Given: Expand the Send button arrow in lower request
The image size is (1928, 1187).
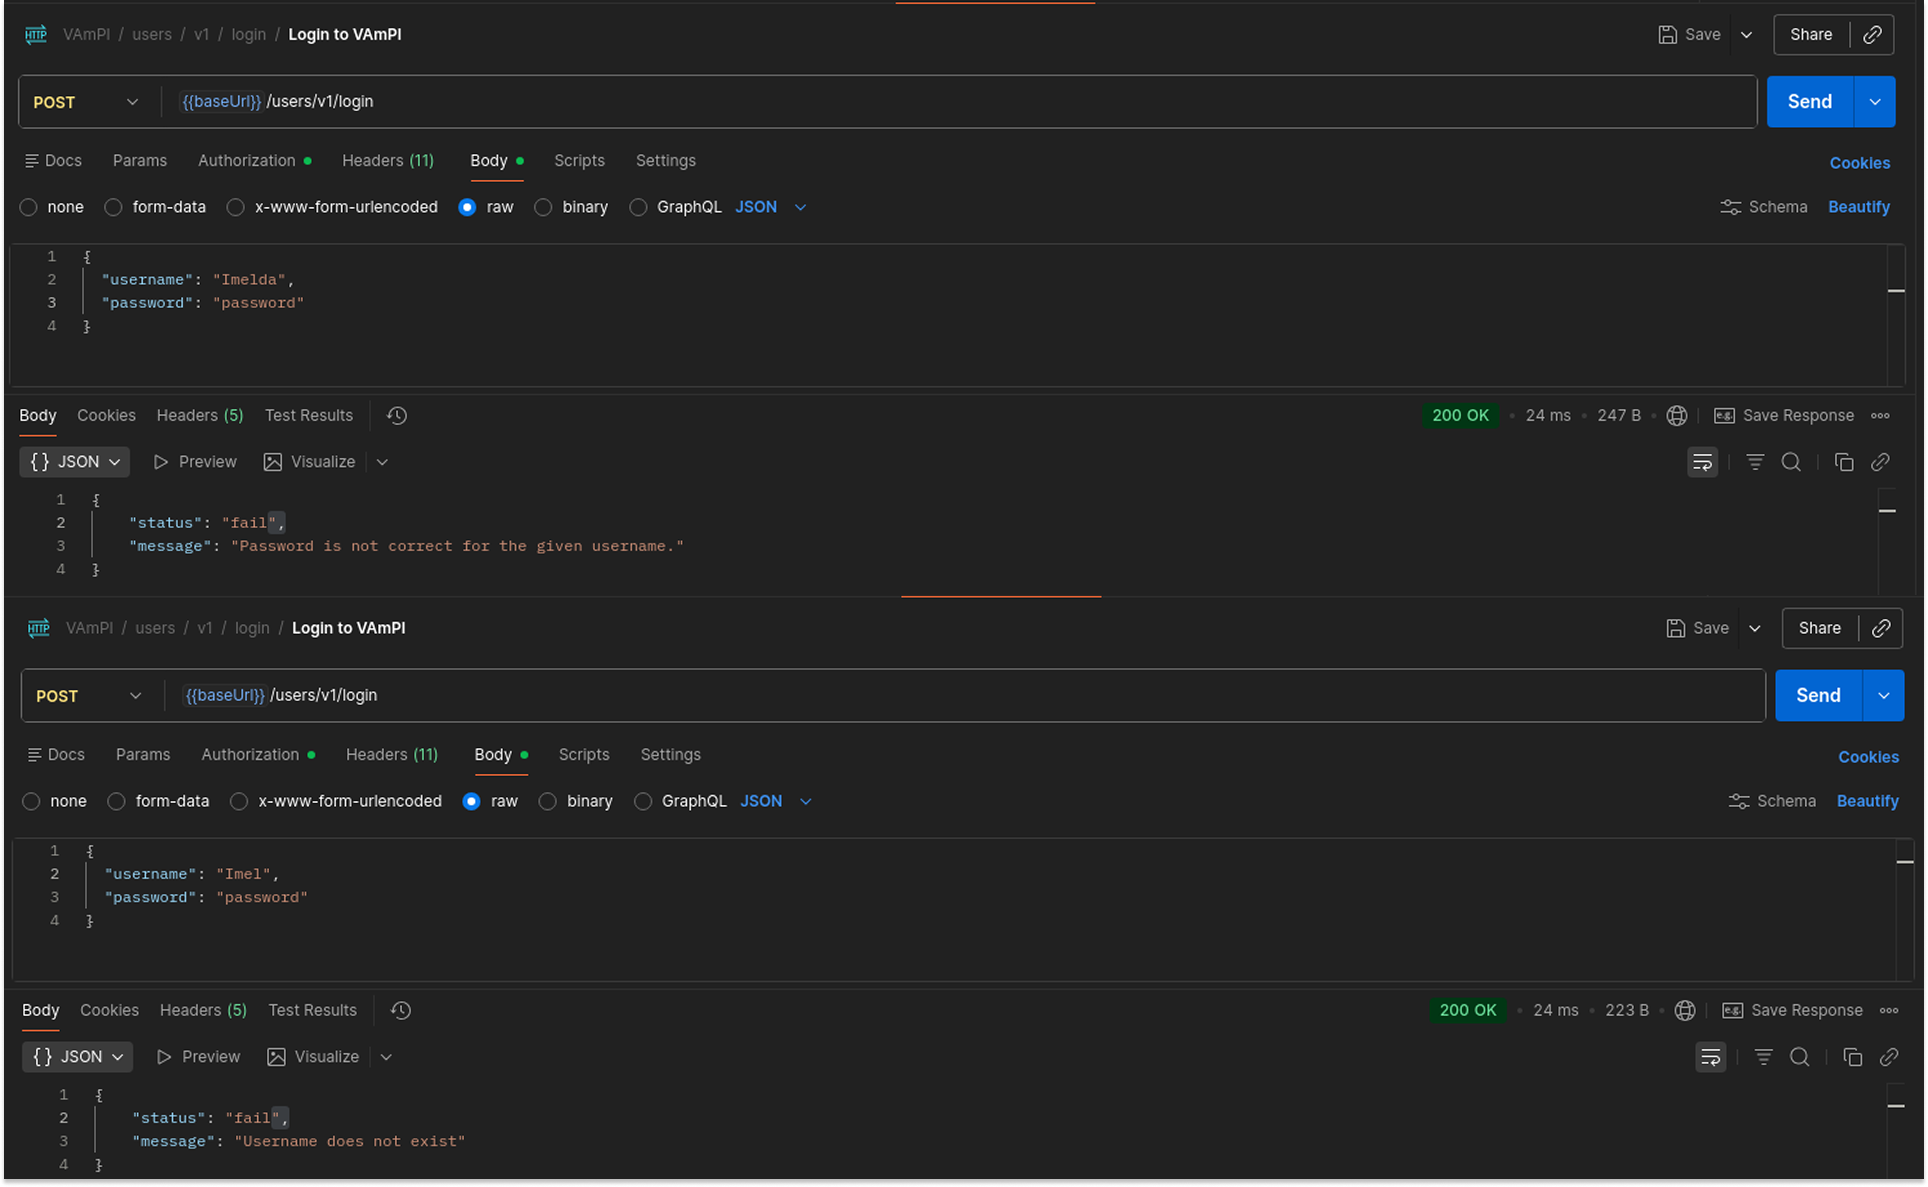Looking at the screenshot, I should (1883, 696).
